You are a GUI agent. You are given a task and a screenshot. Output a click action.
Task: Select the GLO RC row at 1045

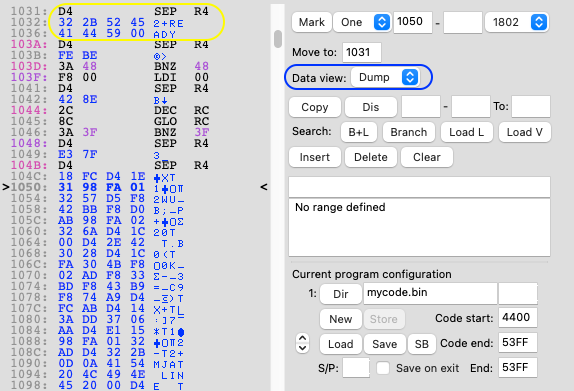tap(110, 122)
